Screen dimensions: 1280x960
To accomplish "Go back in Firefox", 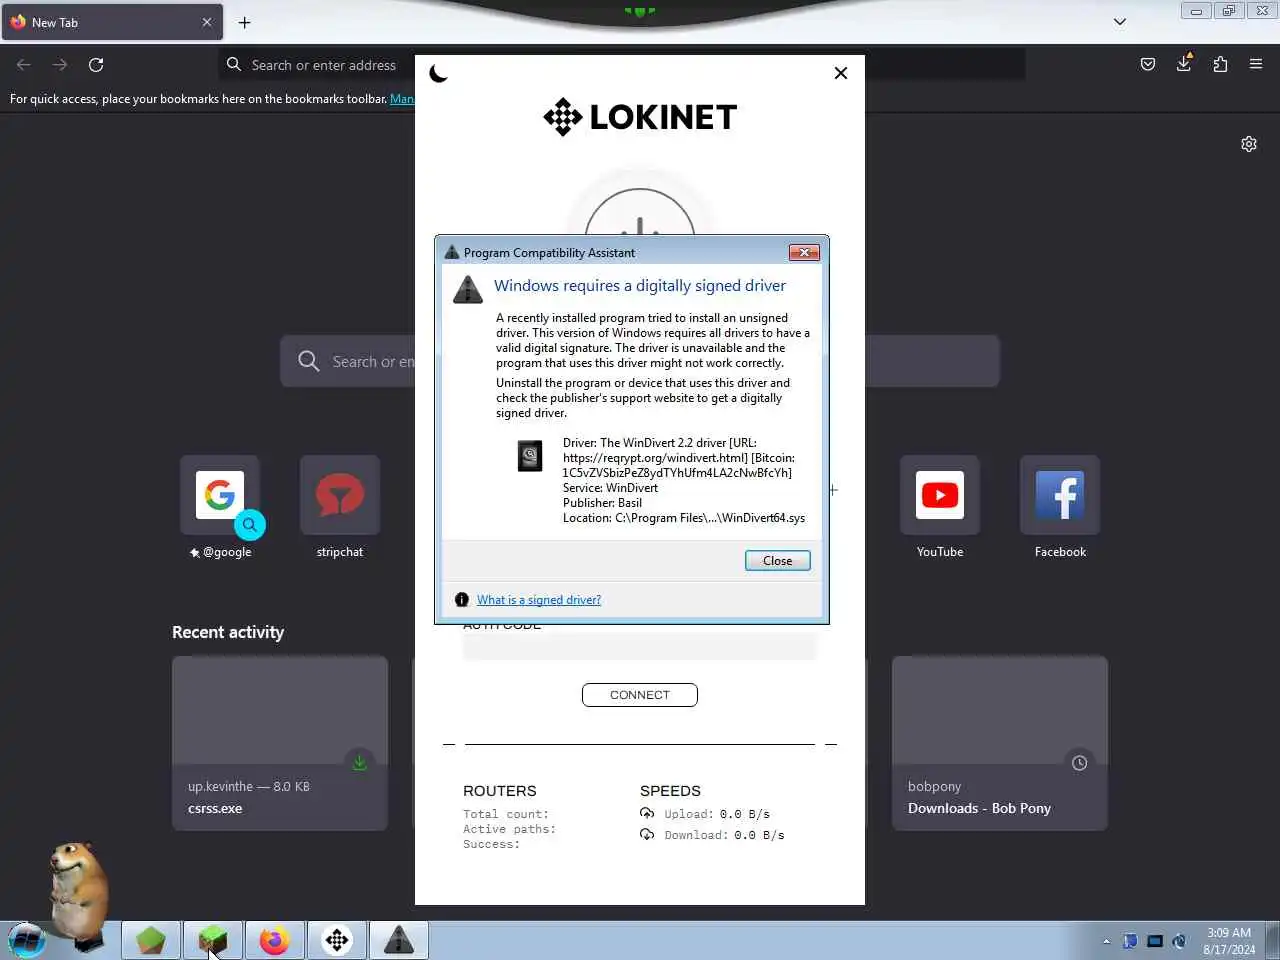I will click(24, 65).
